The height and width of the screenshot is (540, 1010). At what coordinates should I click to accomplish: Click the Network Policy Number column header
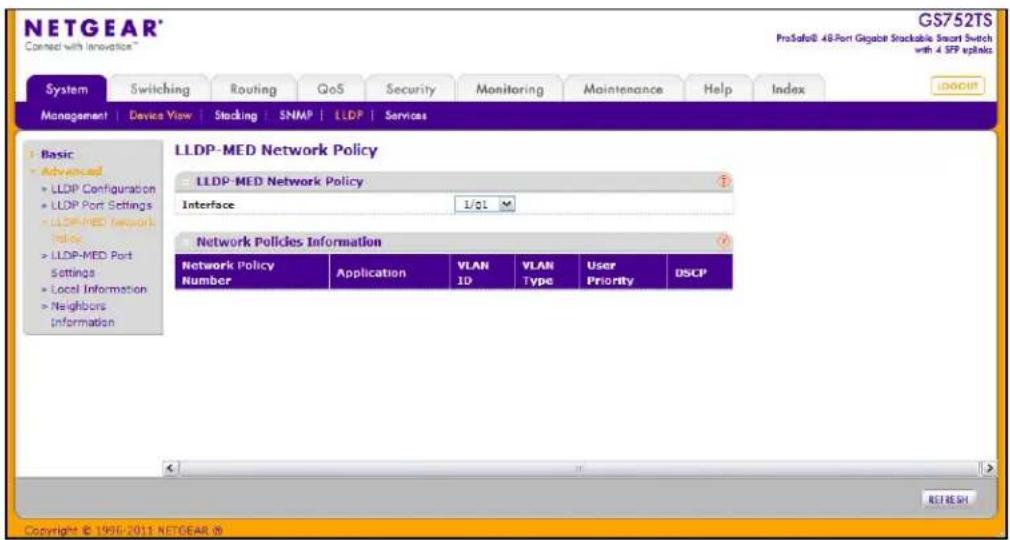pos(252,273)
